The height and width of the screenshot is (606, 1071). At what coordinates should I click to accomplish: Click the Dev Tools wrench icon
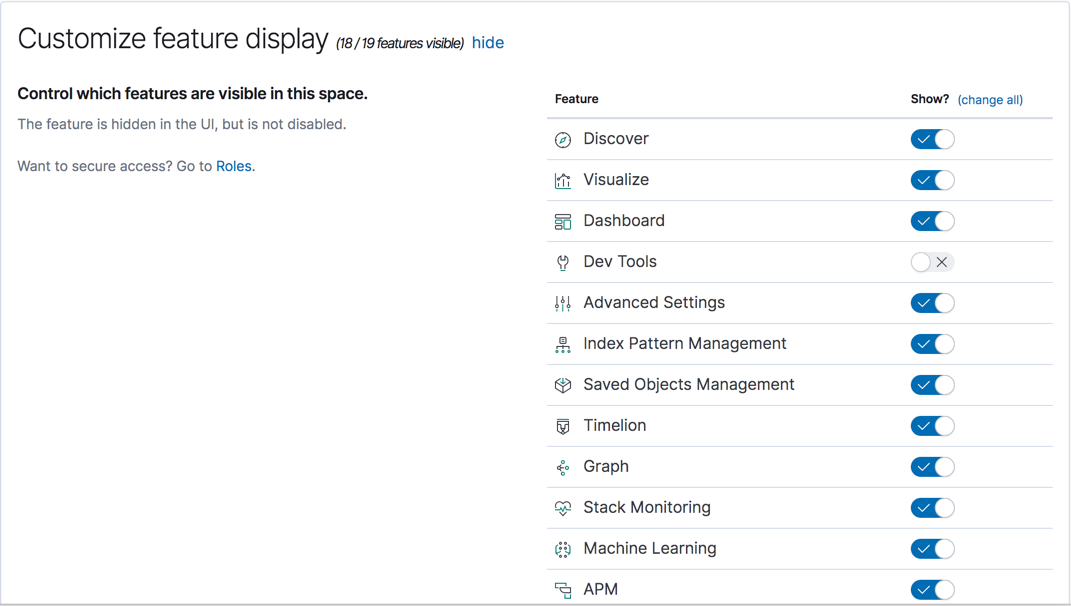(563, 262)
